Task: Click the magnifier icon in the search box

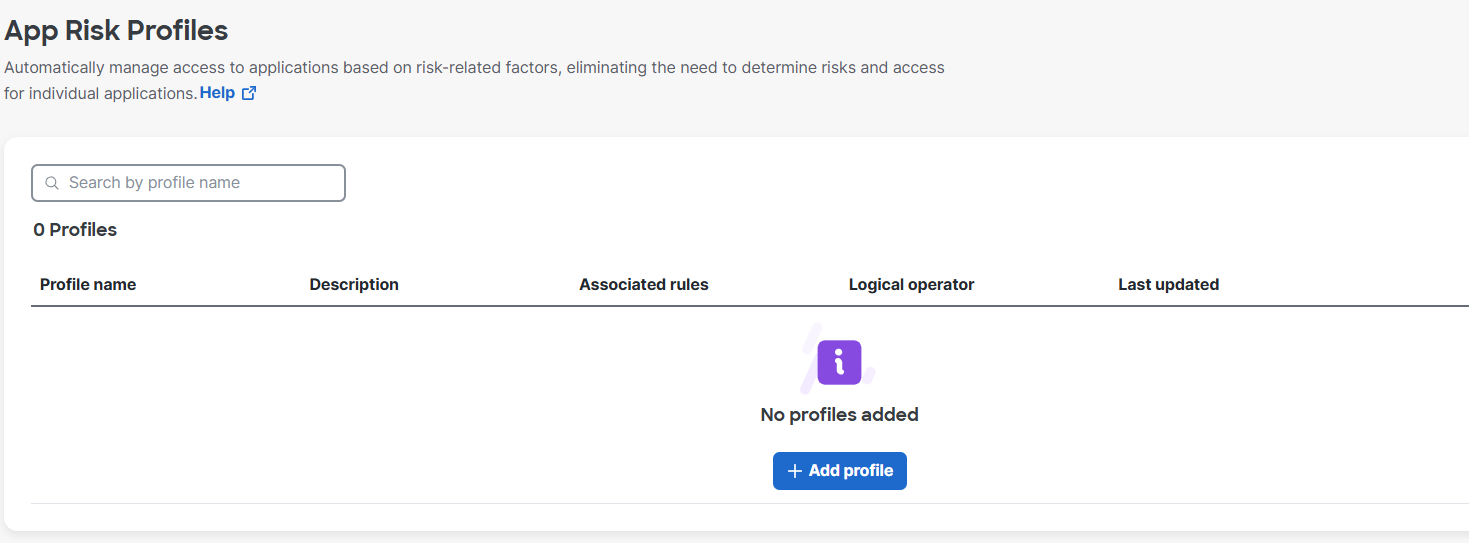Action: tap(52, 183)
